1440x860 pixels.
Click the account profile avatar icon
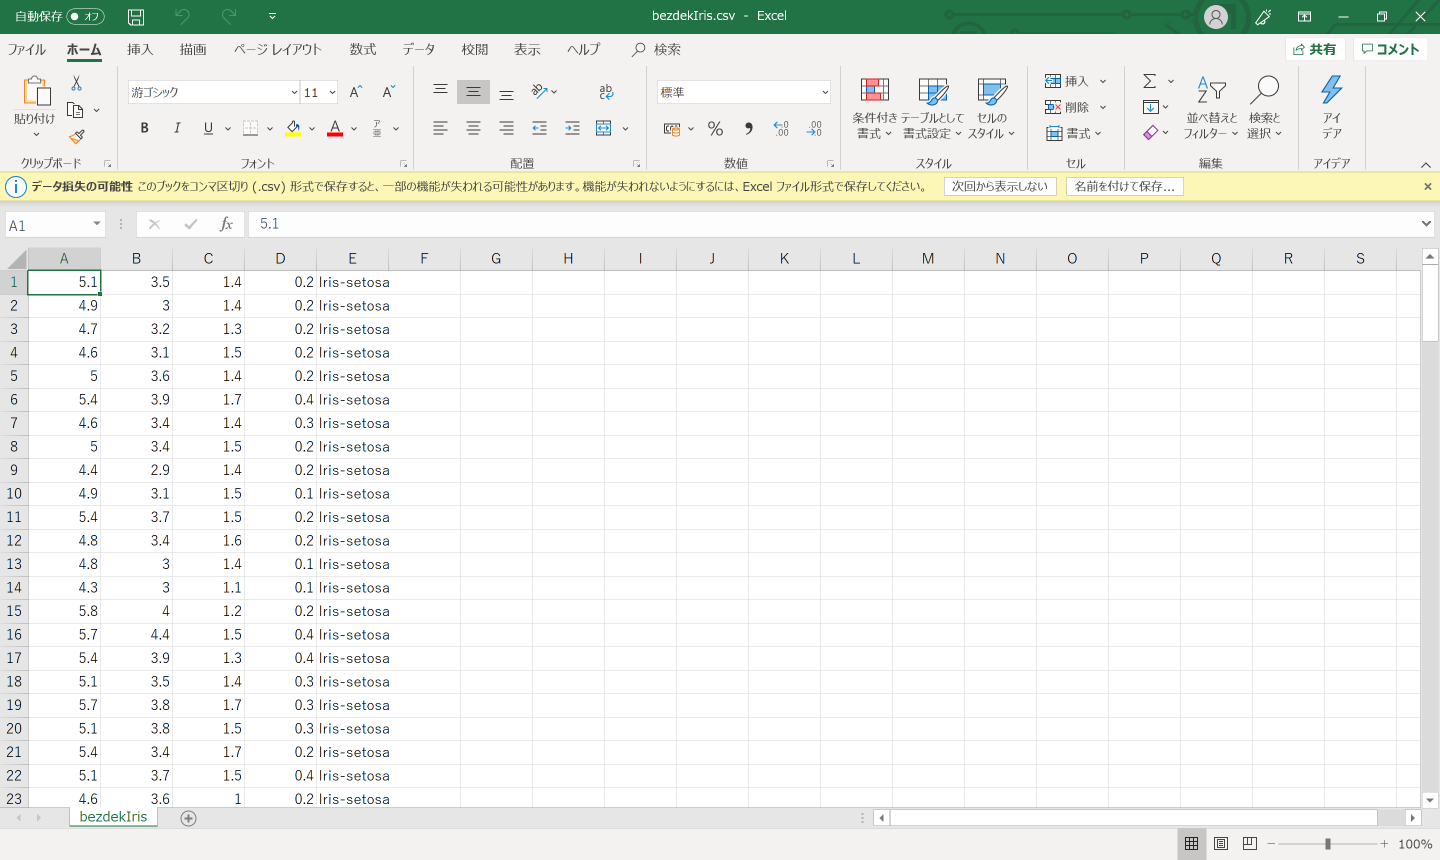coord(1216,16)
